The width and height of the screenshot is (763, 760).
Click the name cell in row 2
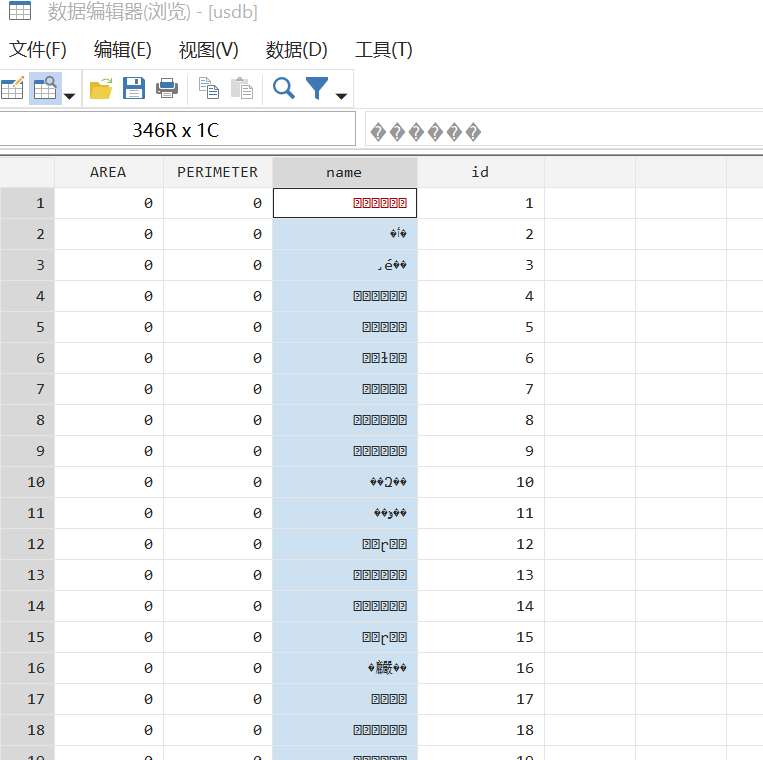345,234
